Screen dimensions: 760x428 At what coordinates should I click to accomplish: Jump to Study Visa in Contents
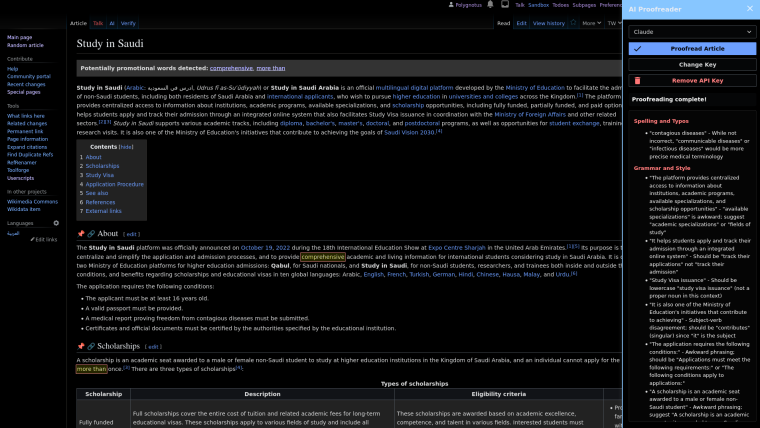pyautogui.click(x=100, y=175)
